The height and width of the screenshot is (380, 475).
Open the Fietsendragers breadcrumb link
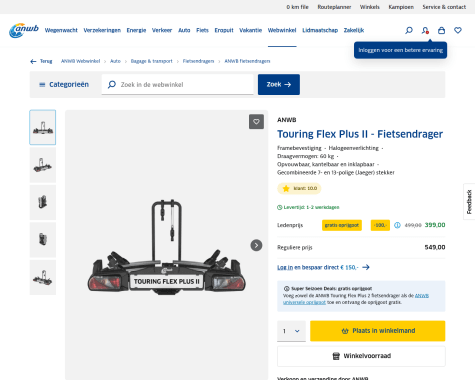pyautogui.click(x=198, y=61)
